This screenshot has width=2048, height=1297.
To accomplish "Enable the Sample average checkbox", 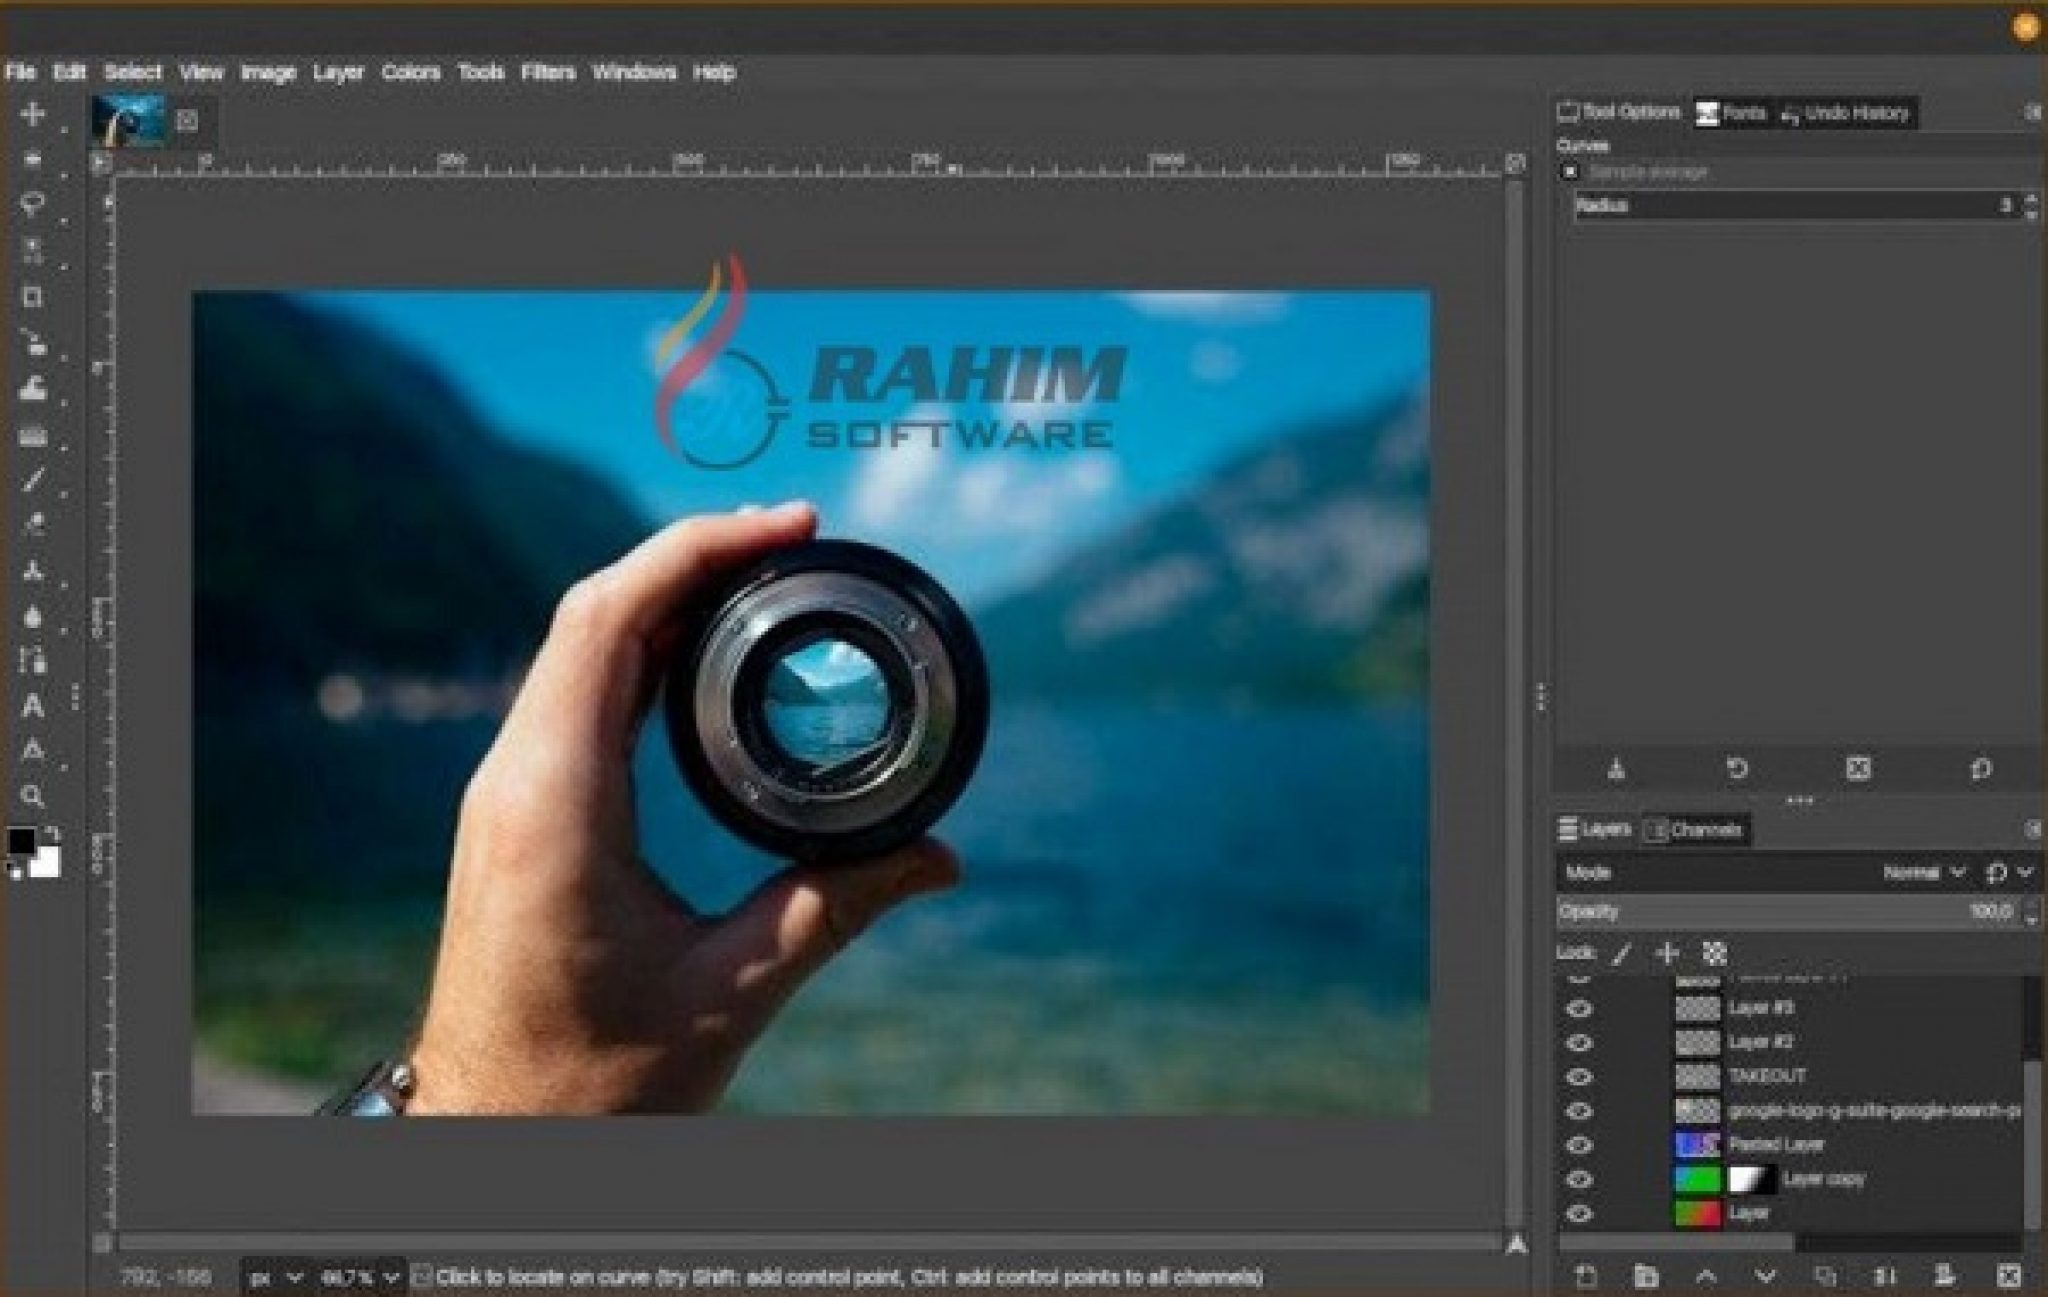I will (1571, 172).
